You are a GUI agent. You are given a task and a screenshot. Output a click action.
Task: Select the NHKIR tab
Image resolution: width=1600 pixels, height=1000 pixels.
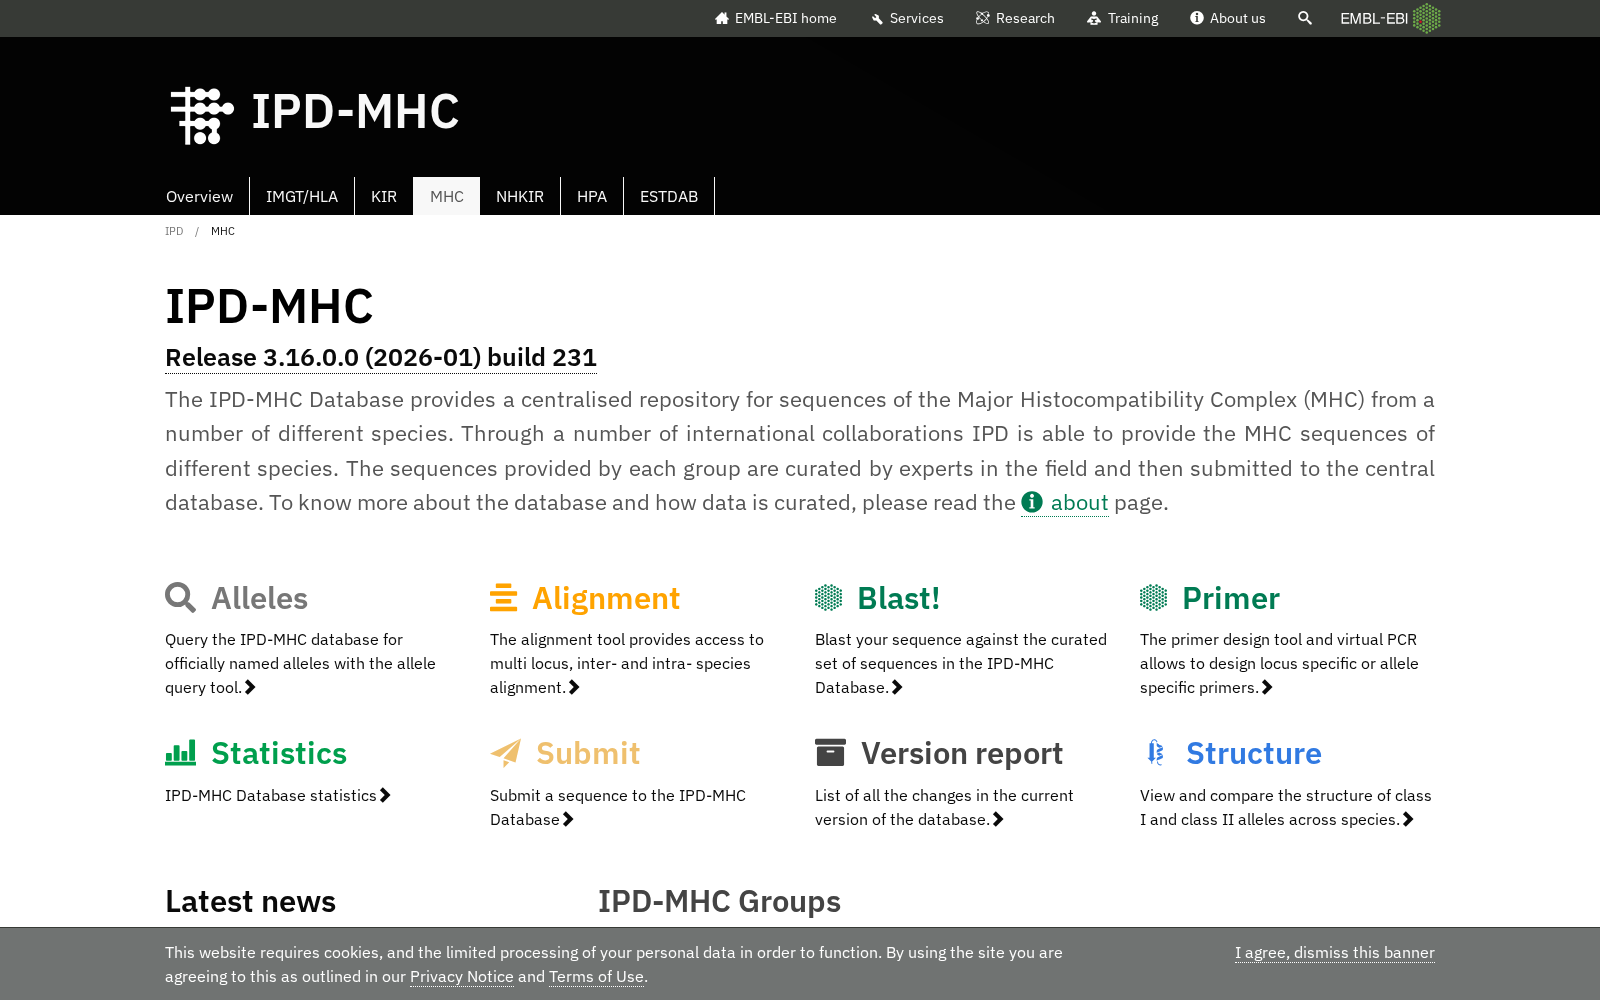coord(520,196)
